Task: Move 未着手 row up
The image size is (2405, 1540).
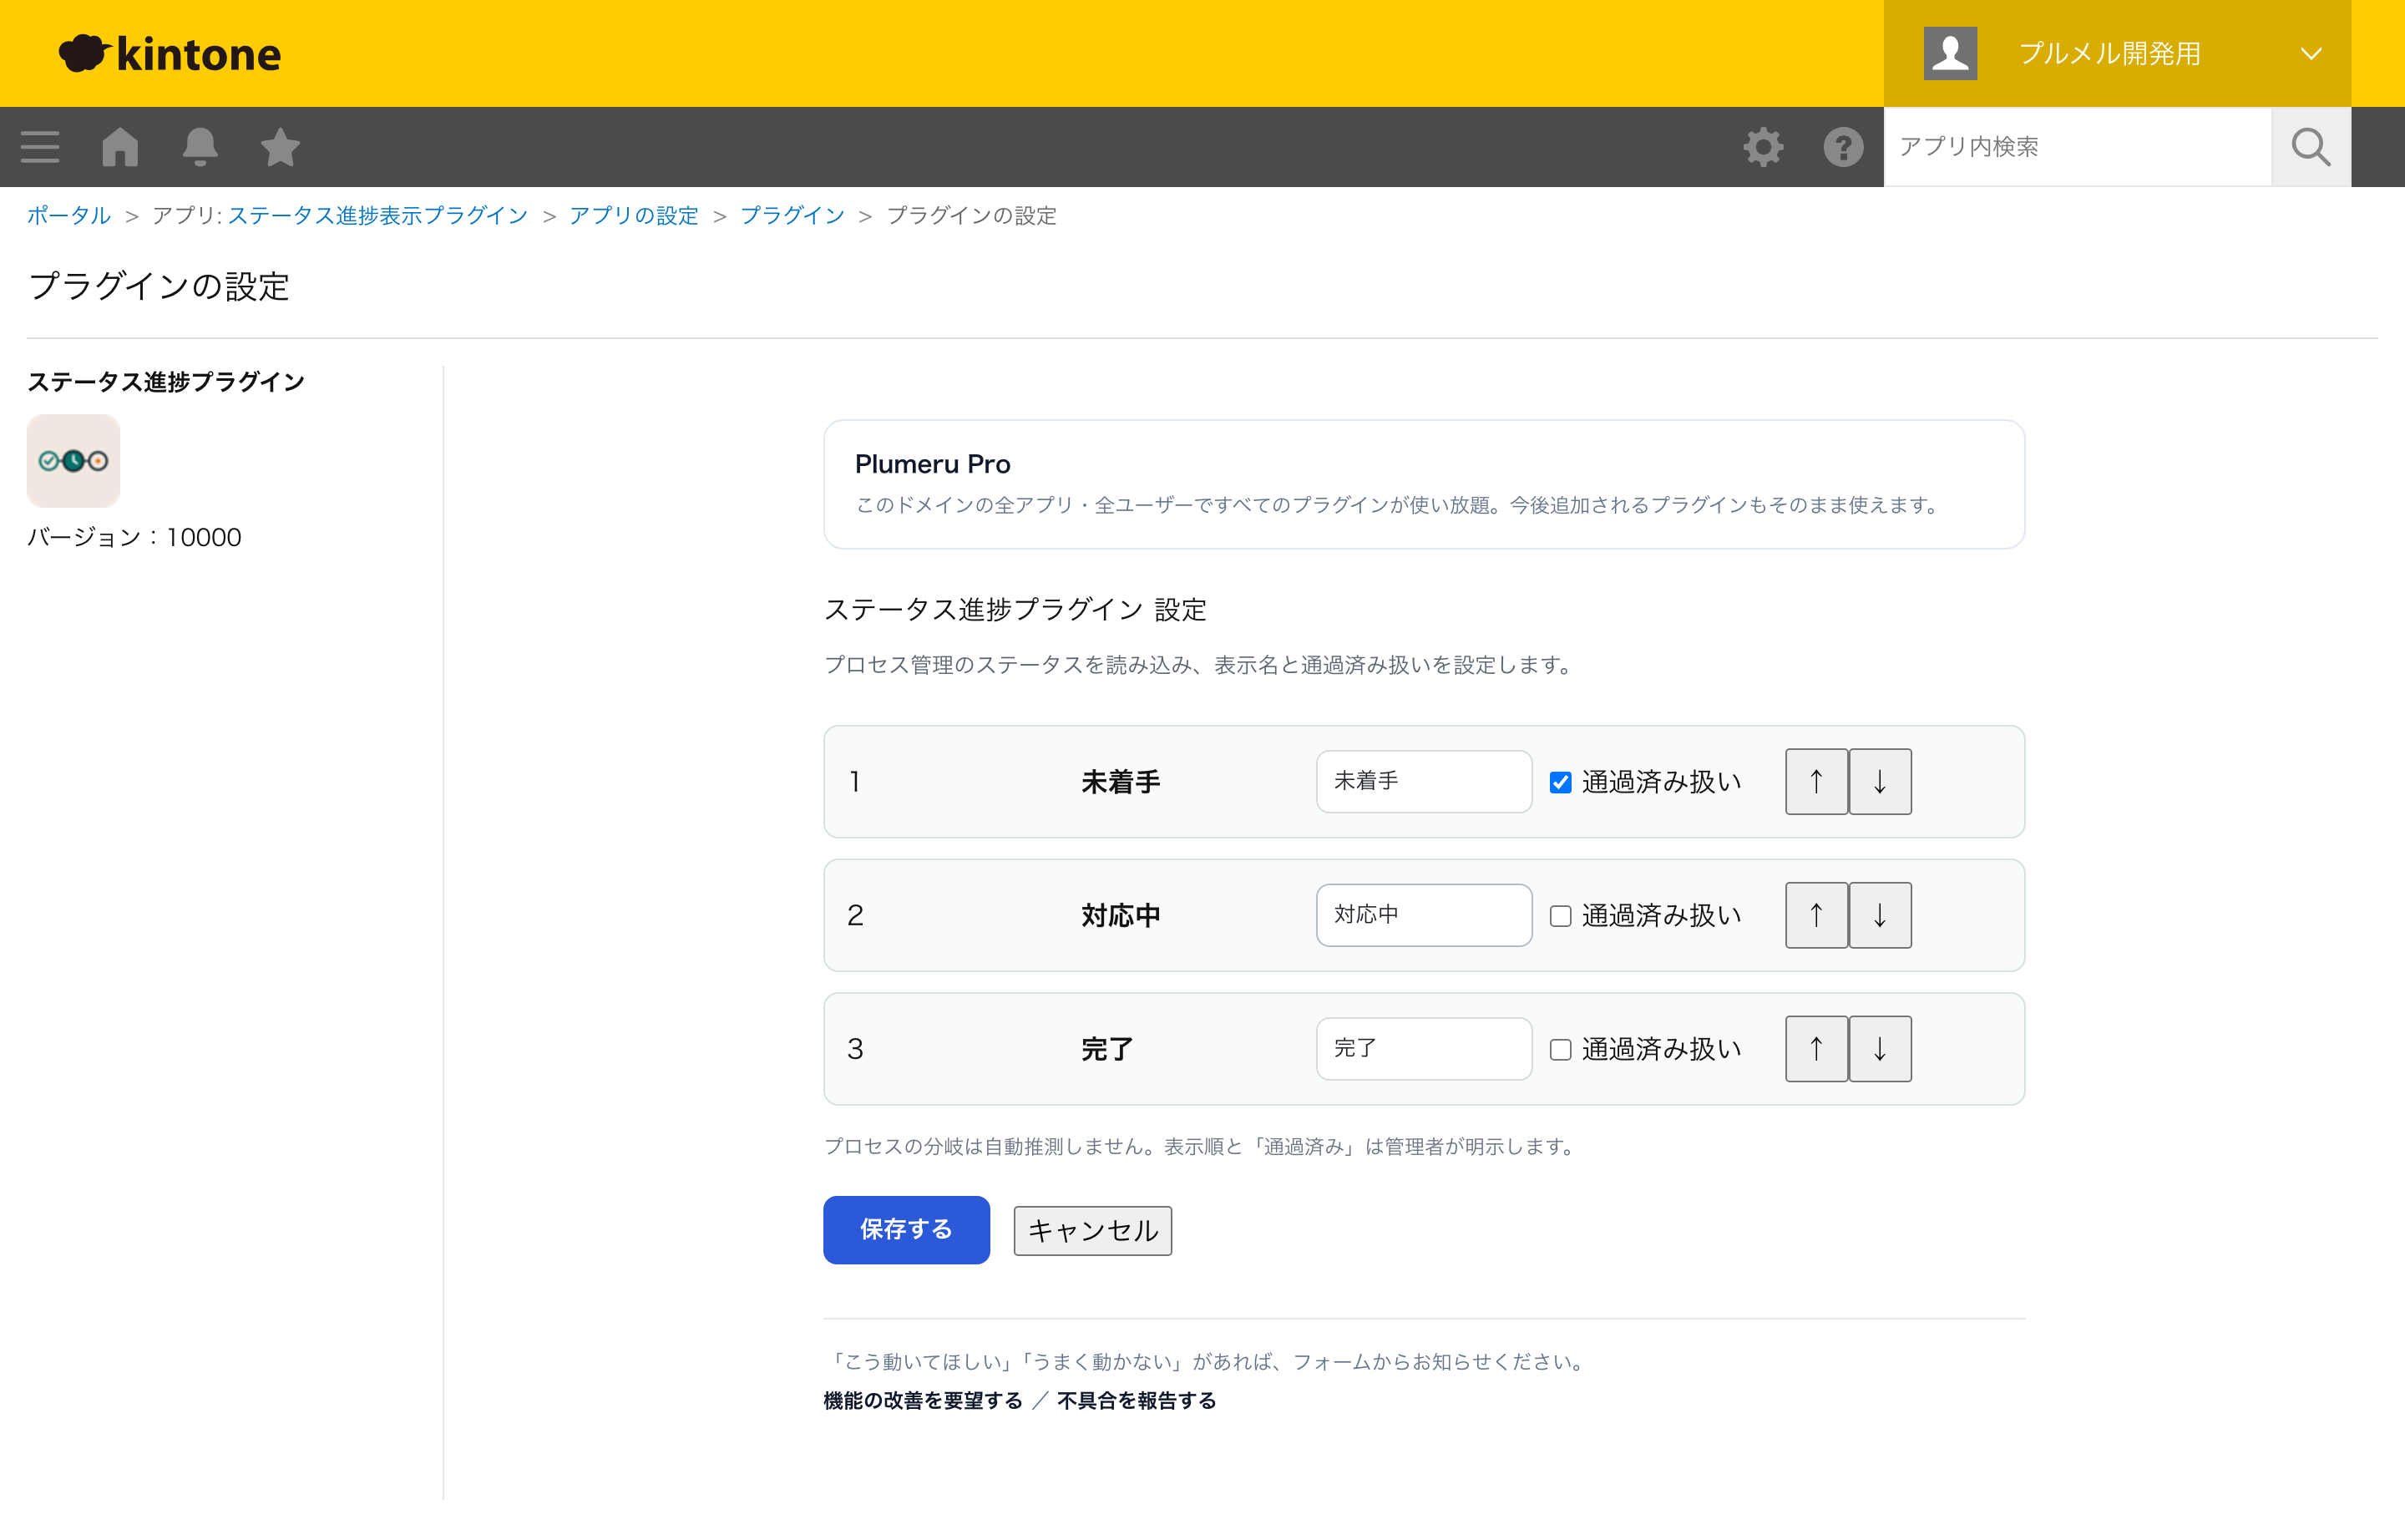Action: click(1816, 781)
